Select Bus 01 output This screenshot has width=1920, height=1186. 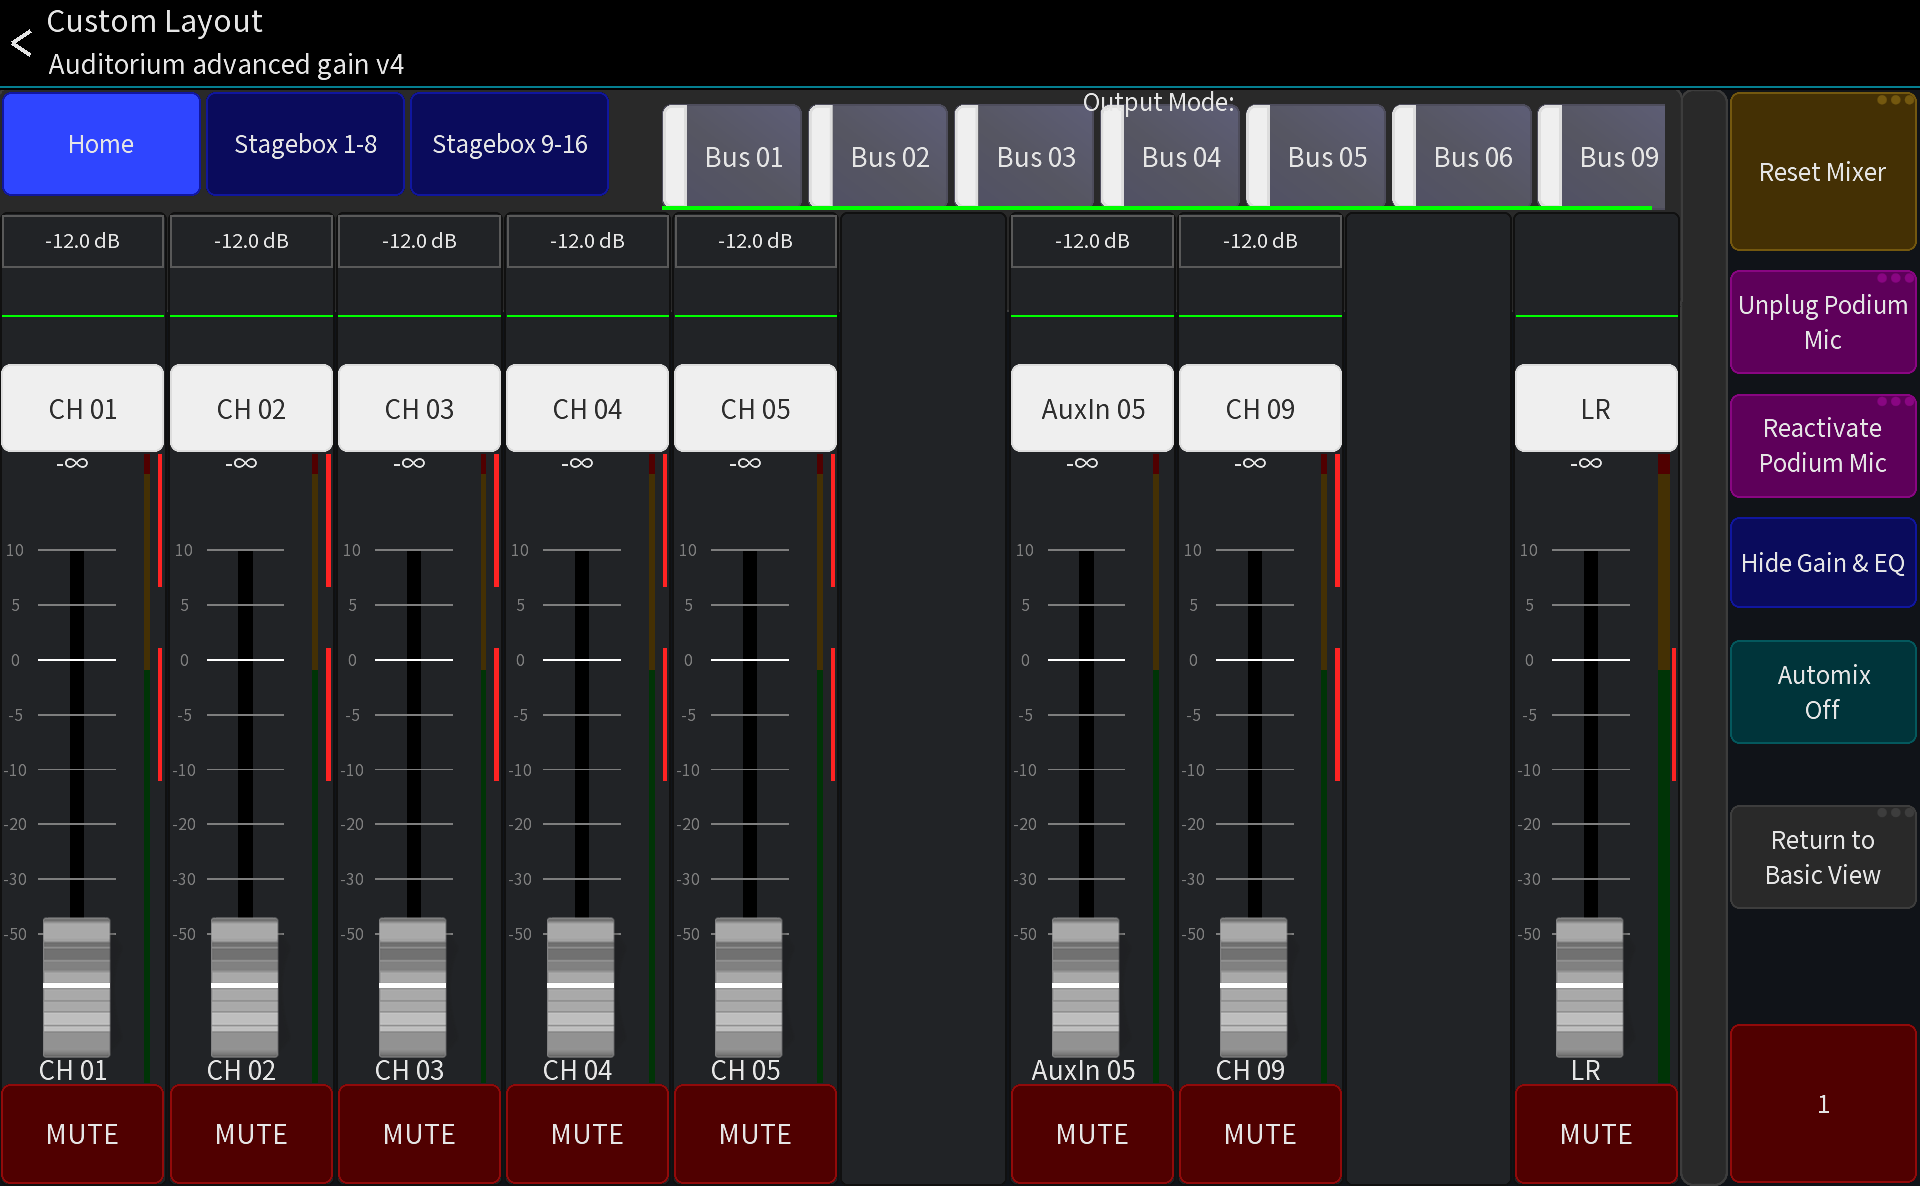[x=743, y=156]
